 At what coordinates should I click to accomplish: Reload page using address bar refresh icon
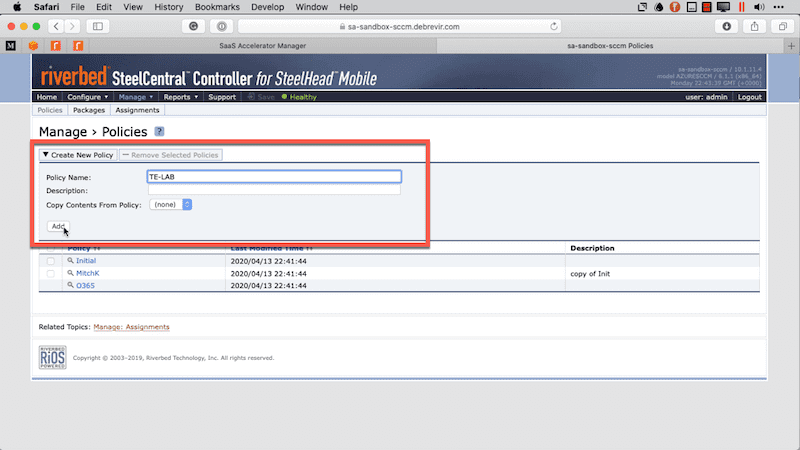tap(554, 27)
